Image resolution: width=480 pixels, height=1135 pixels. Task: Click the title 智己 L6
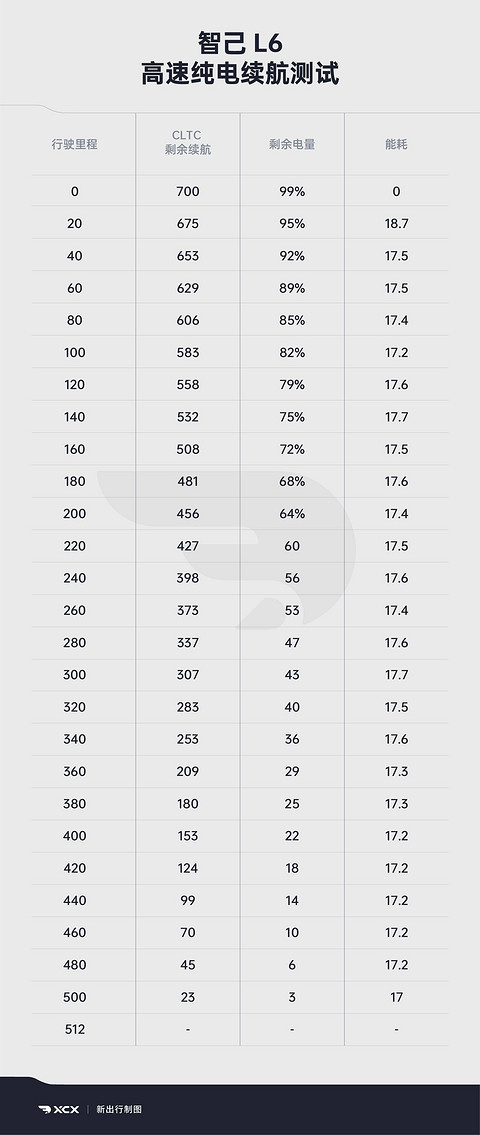pyautogui.click(x=240, y=44)
